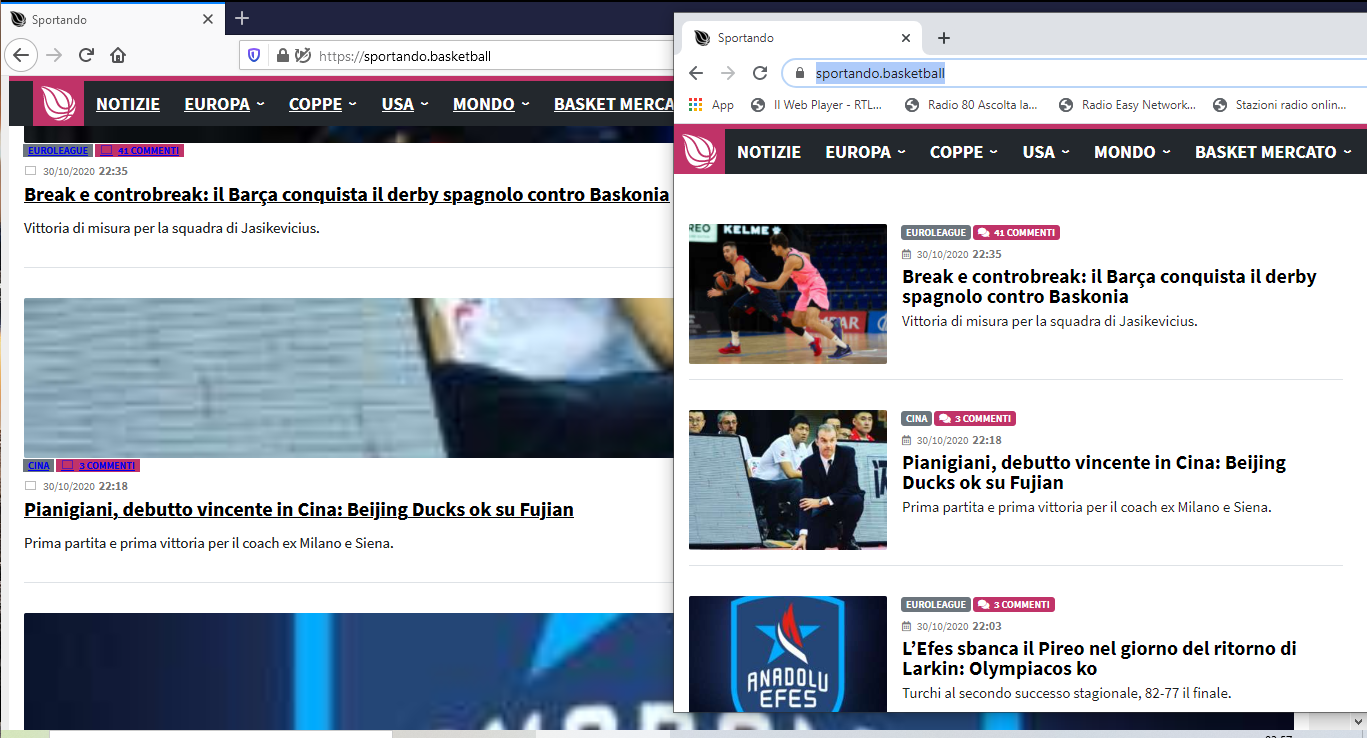
Task: Click EUROLEAGUE tag above Barça article in Firefox
Action: point(58,151)
